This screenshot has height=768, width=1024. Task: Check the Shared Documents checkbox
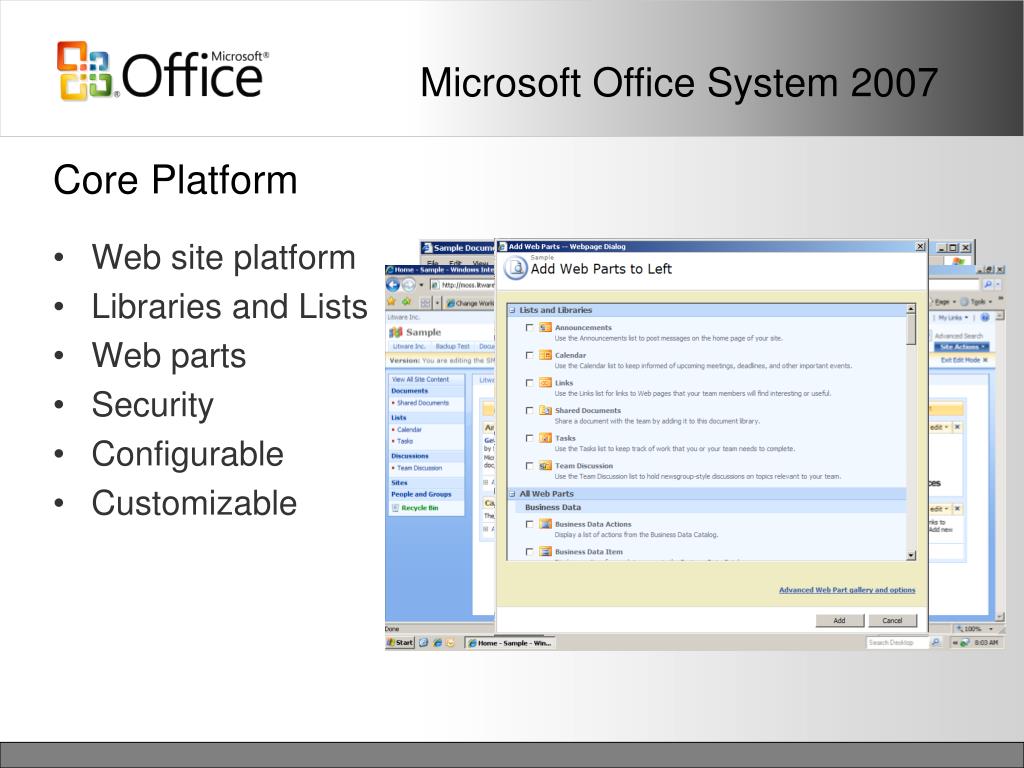530,411
